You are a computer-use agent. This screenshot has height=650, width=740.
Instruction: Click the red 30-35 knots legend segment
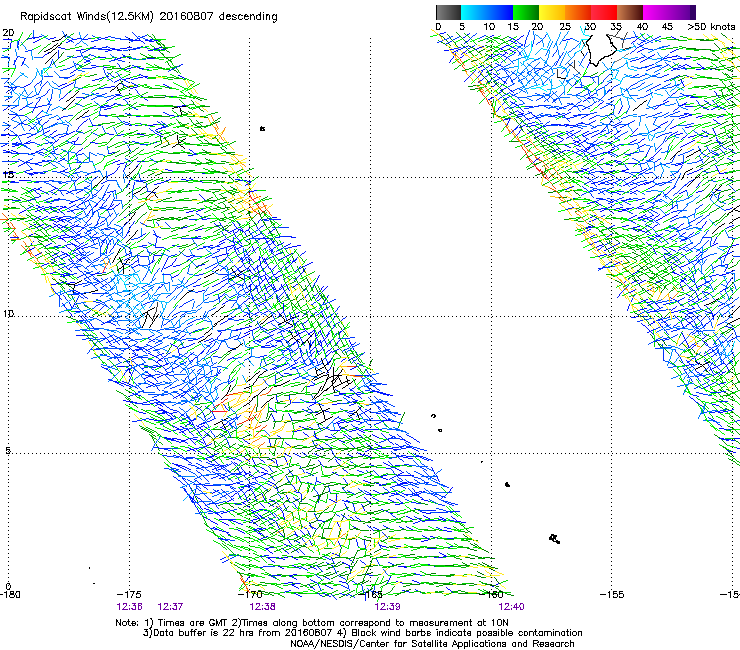604,12
